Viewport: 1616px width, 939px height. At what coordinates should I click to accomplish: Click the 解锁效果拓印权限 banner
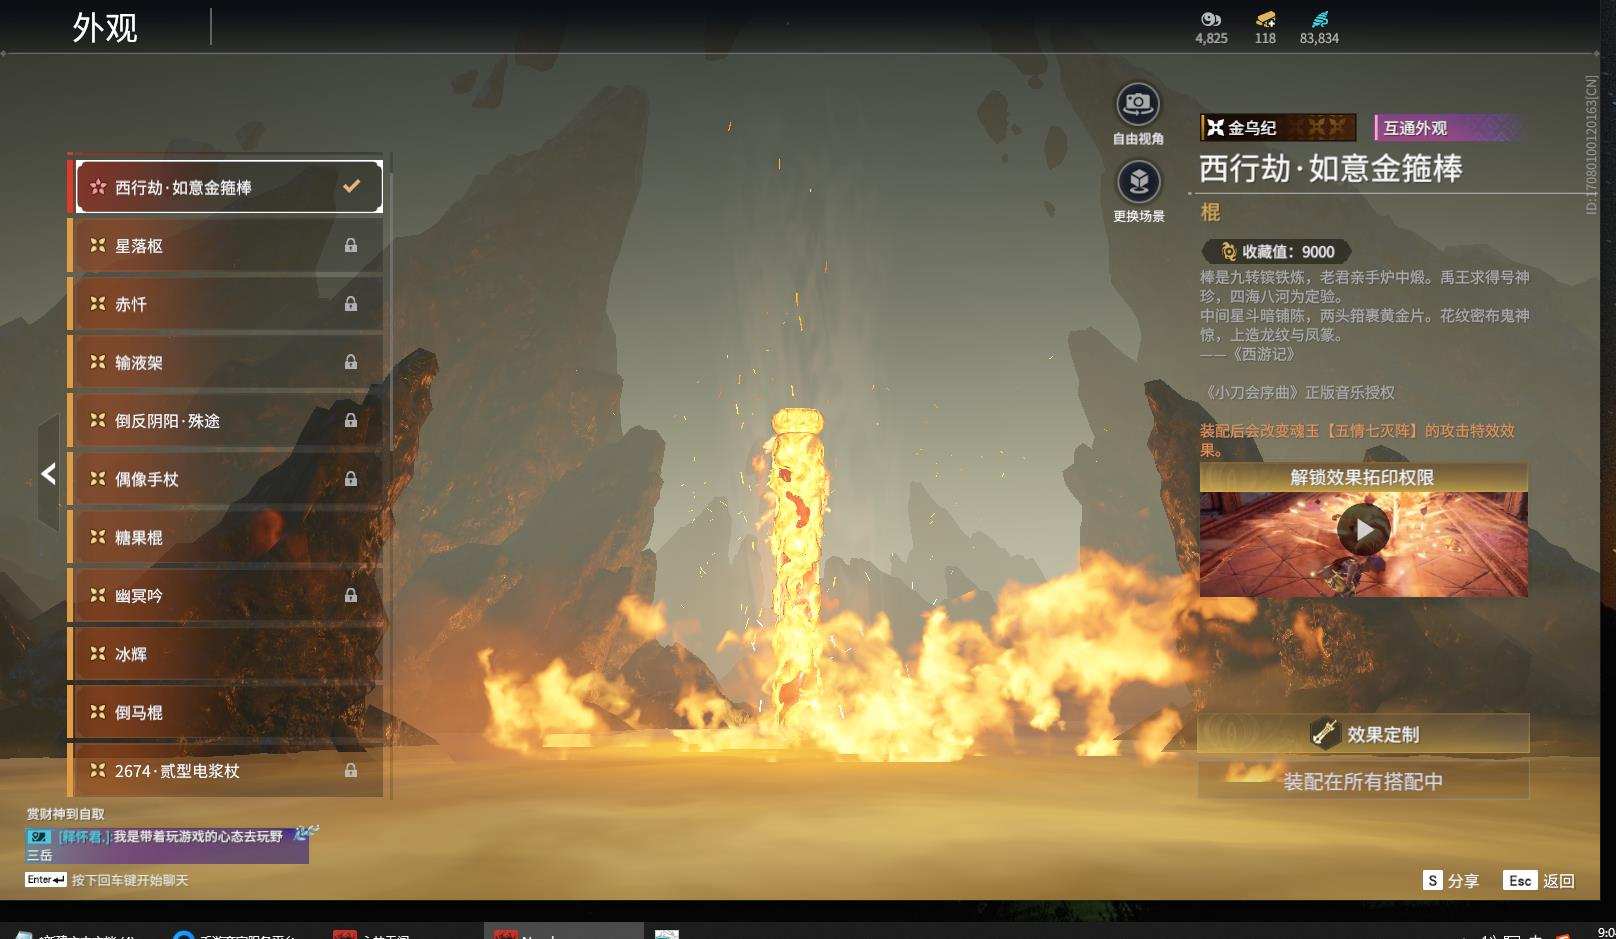point(1363,477)
